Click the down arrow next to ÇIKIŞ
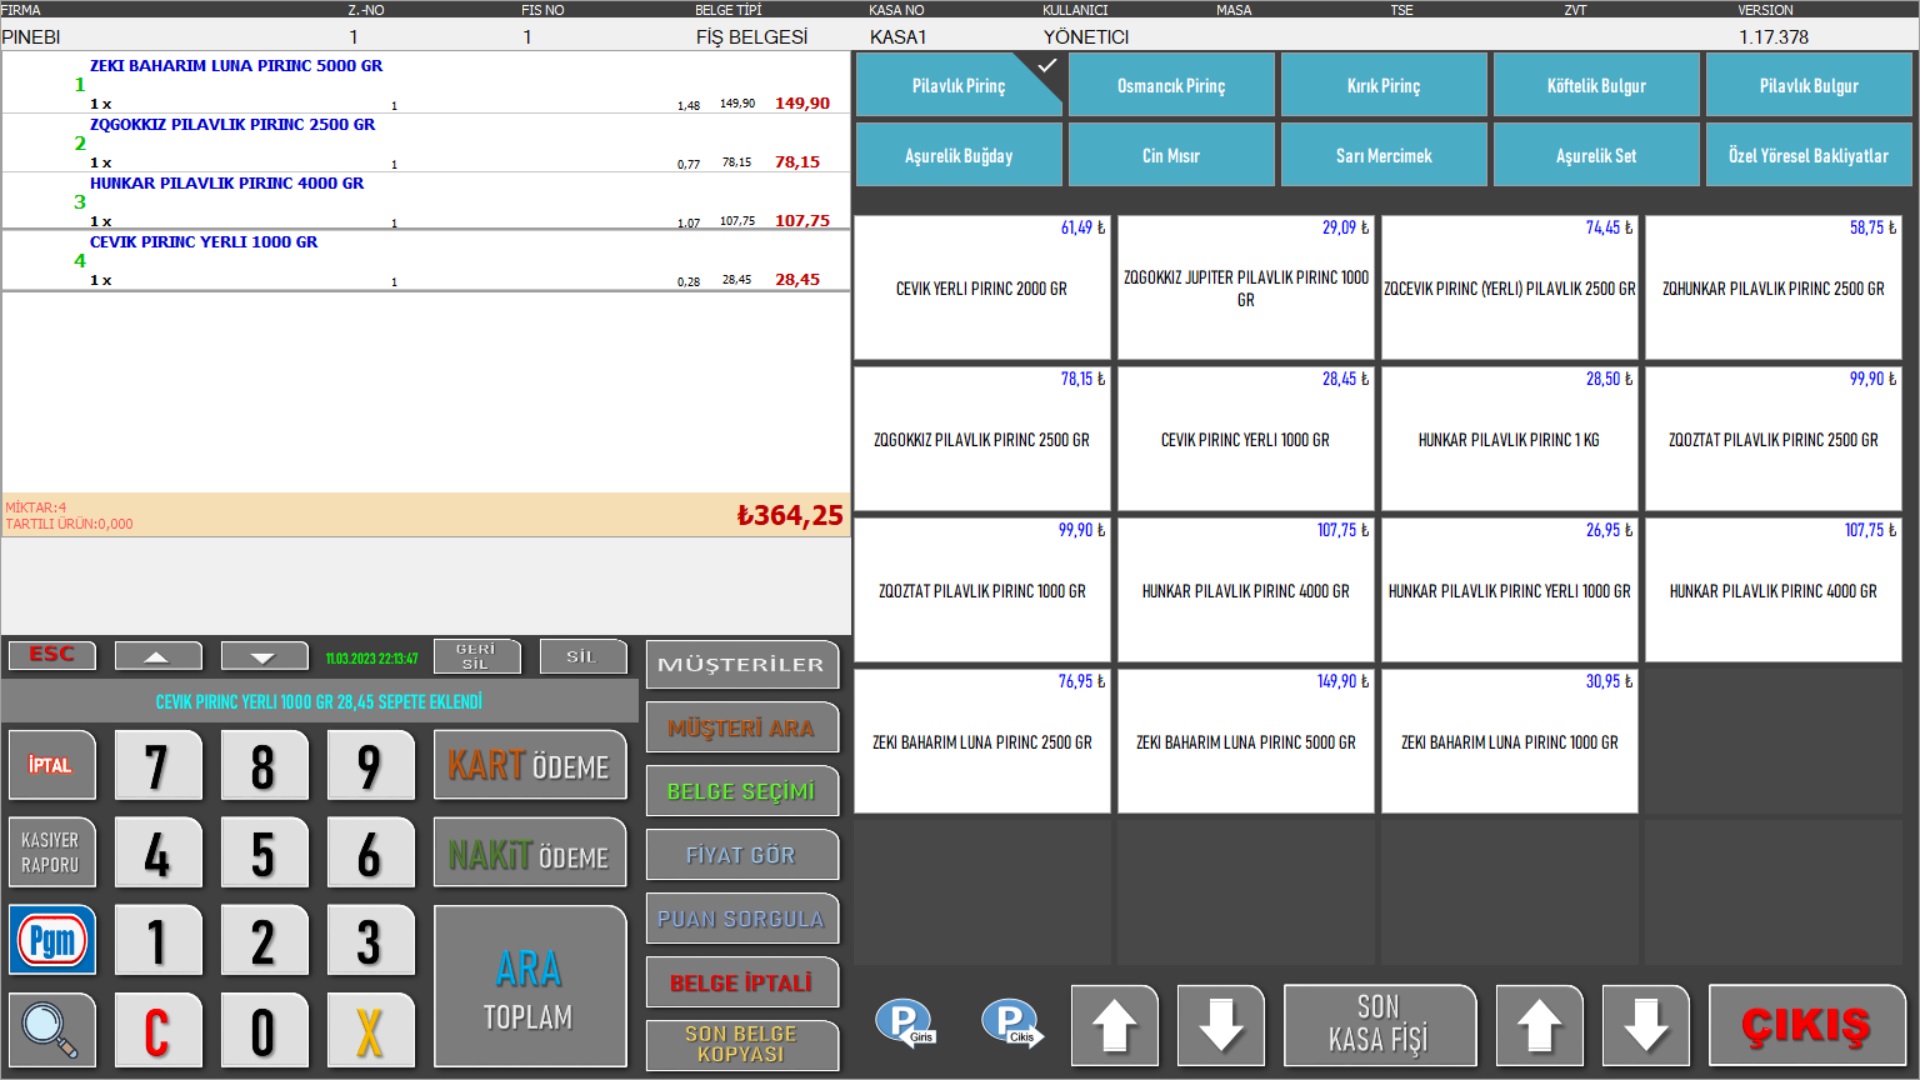This screenshot has width=1920, height=1080. (x=1645, y=1025)
